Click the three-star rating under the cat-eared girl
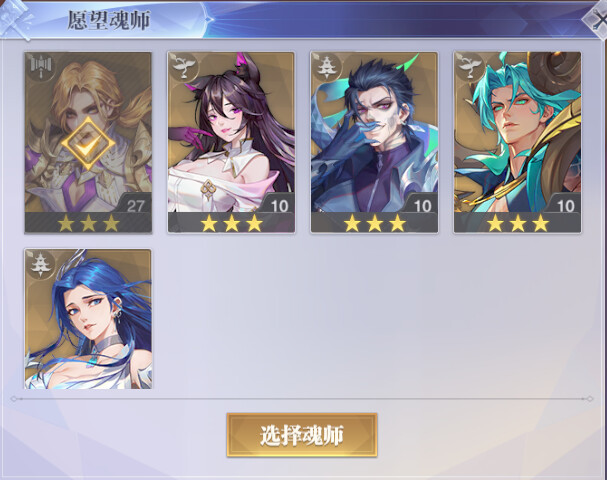 pyautogui.click(x=231, y=223)
